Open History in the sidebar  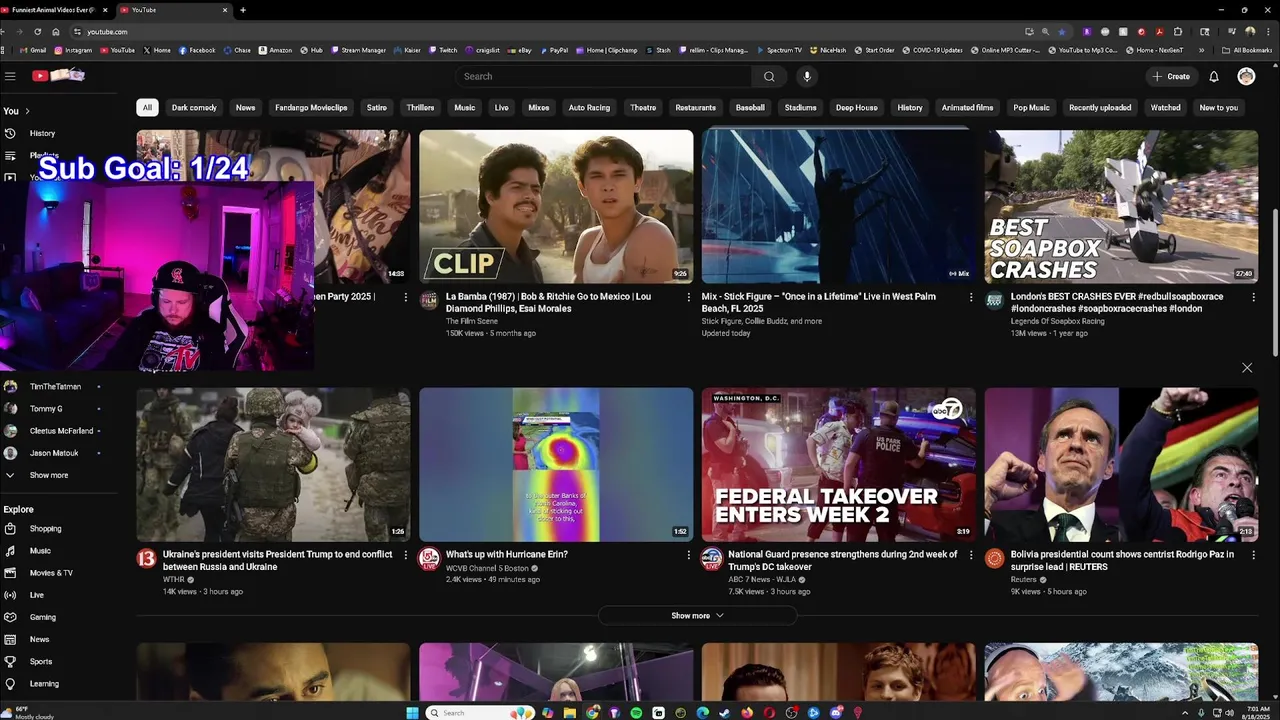(42, 133)
